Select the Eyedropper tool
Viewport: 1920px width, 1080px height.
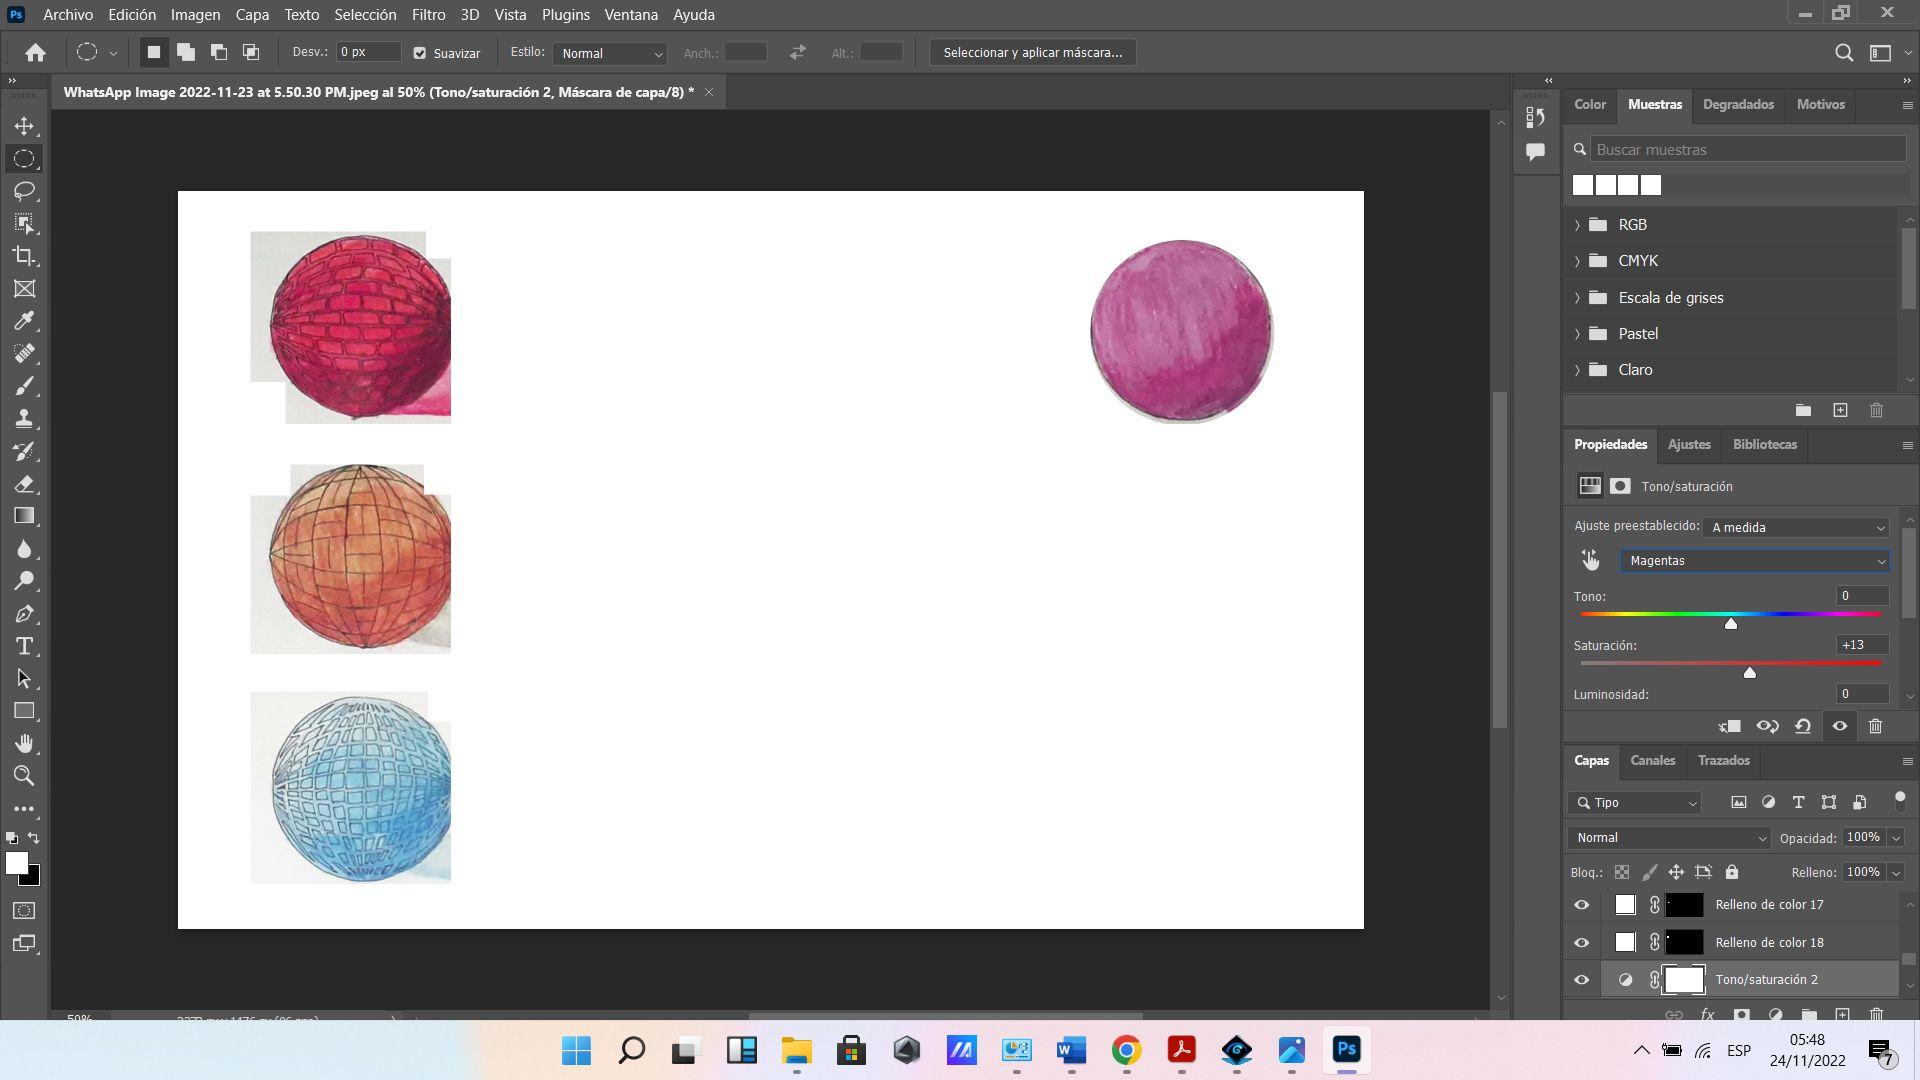point(24,321)
